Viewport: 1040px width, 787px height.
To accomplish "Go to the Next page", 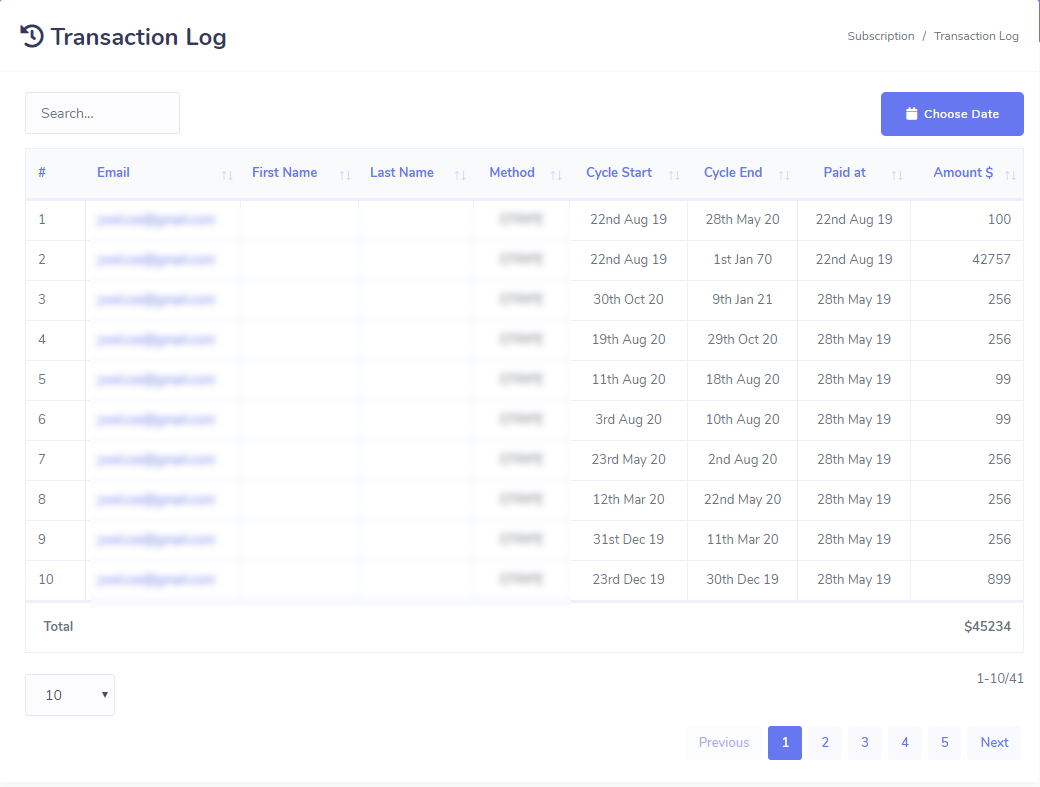I will (994, 742).
